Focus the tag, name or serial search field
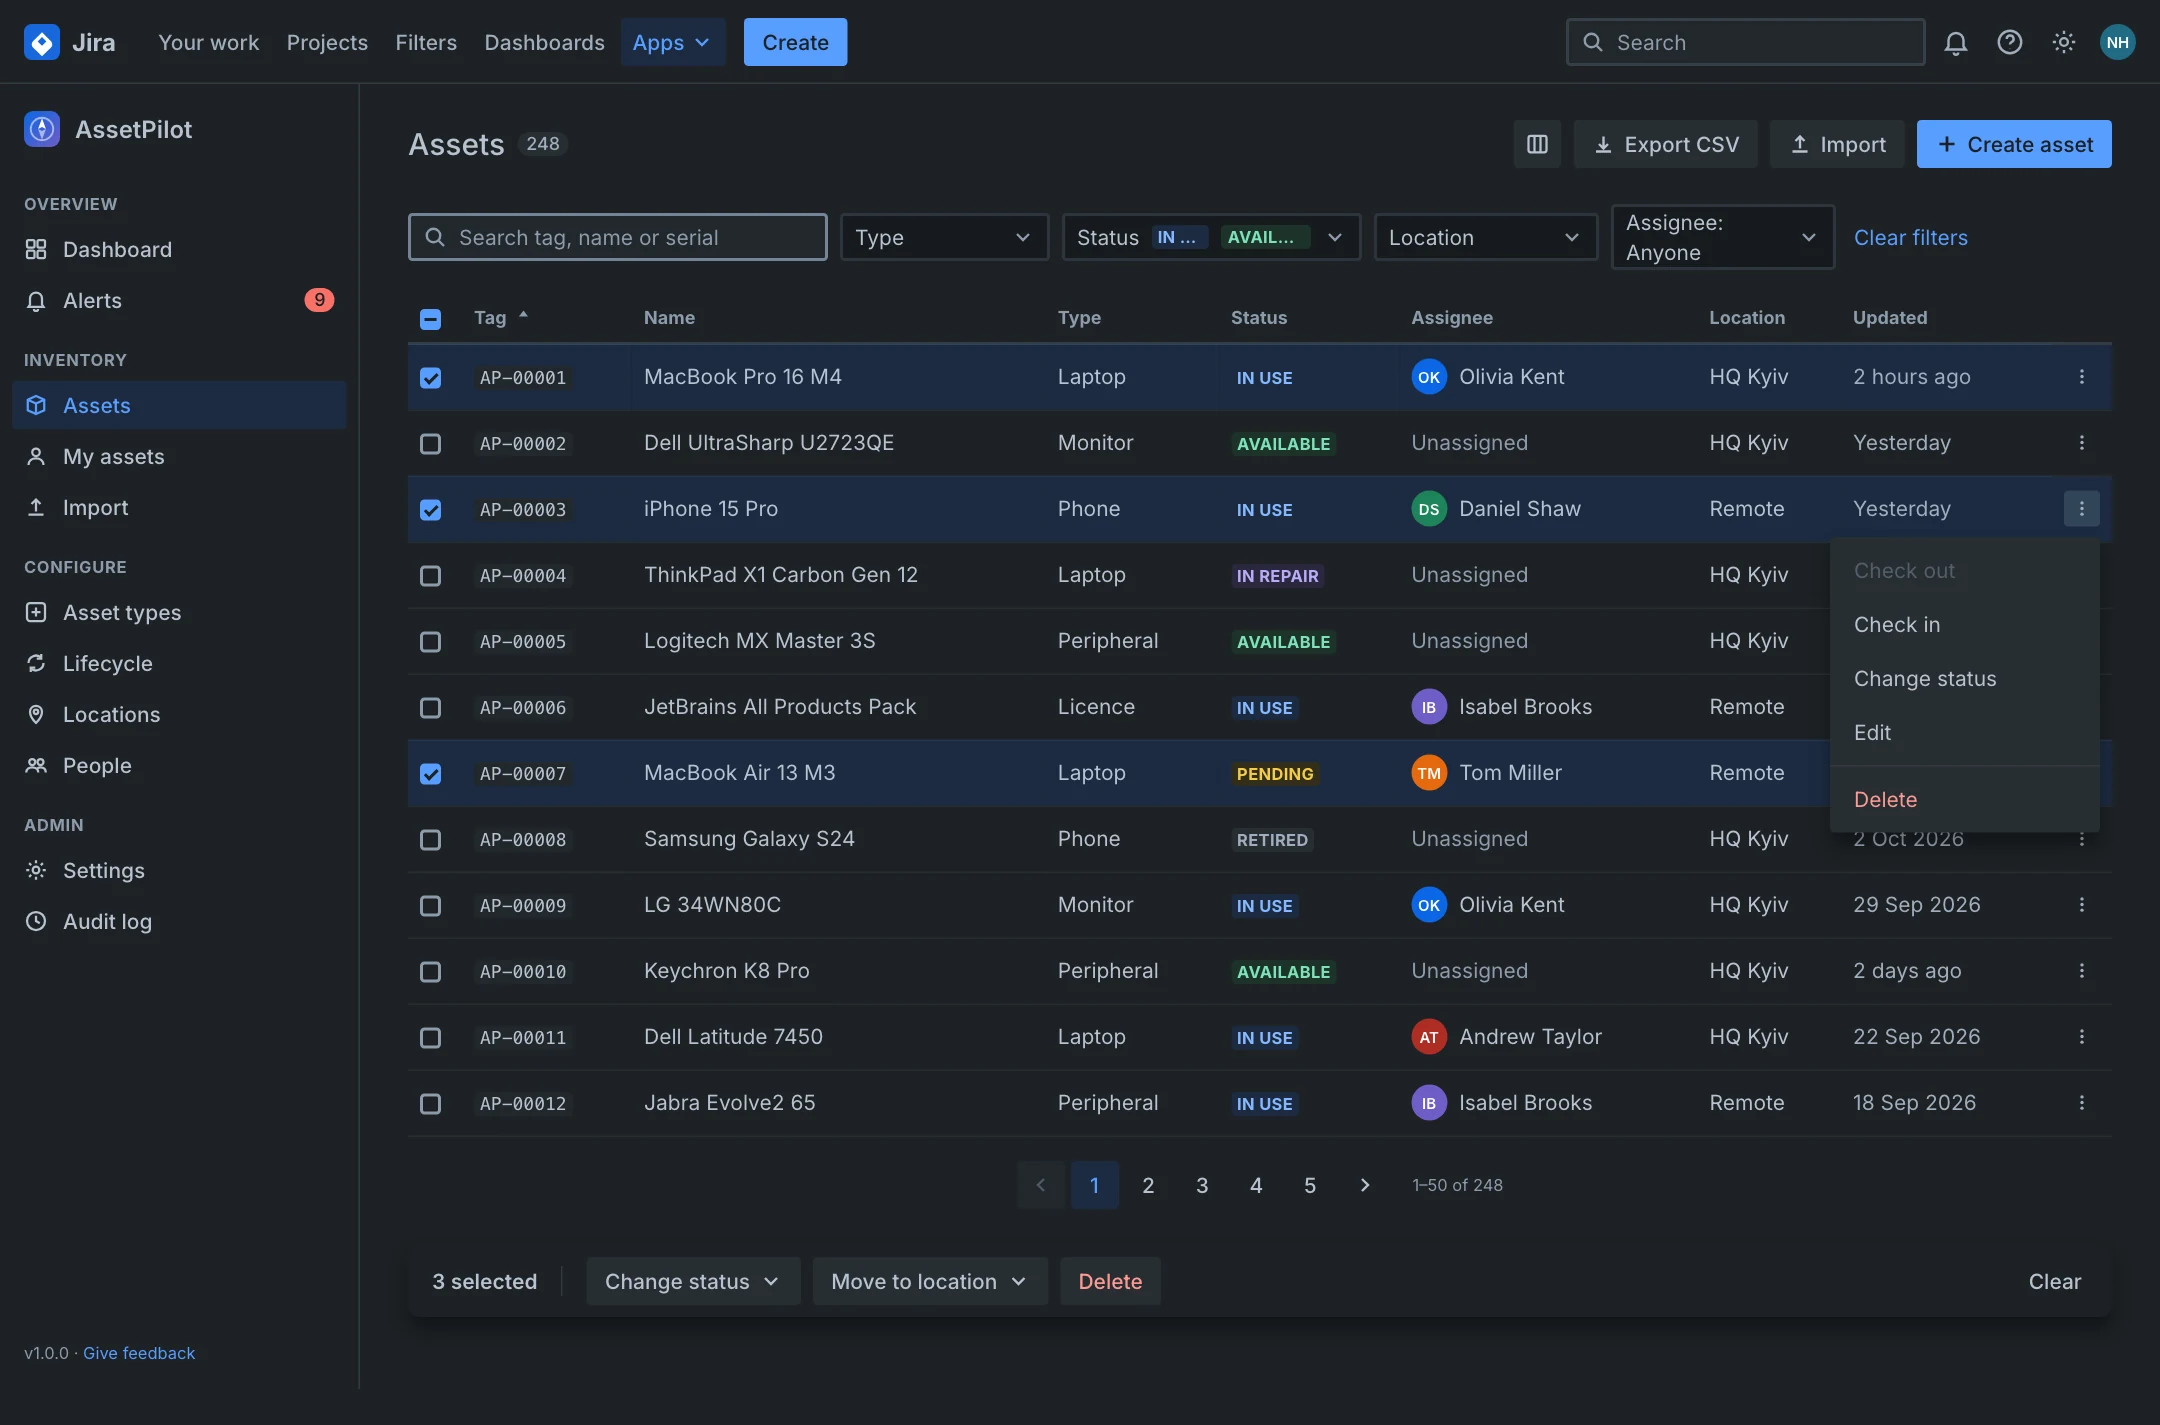2160x1425 pixels. [x=618, y=237]
